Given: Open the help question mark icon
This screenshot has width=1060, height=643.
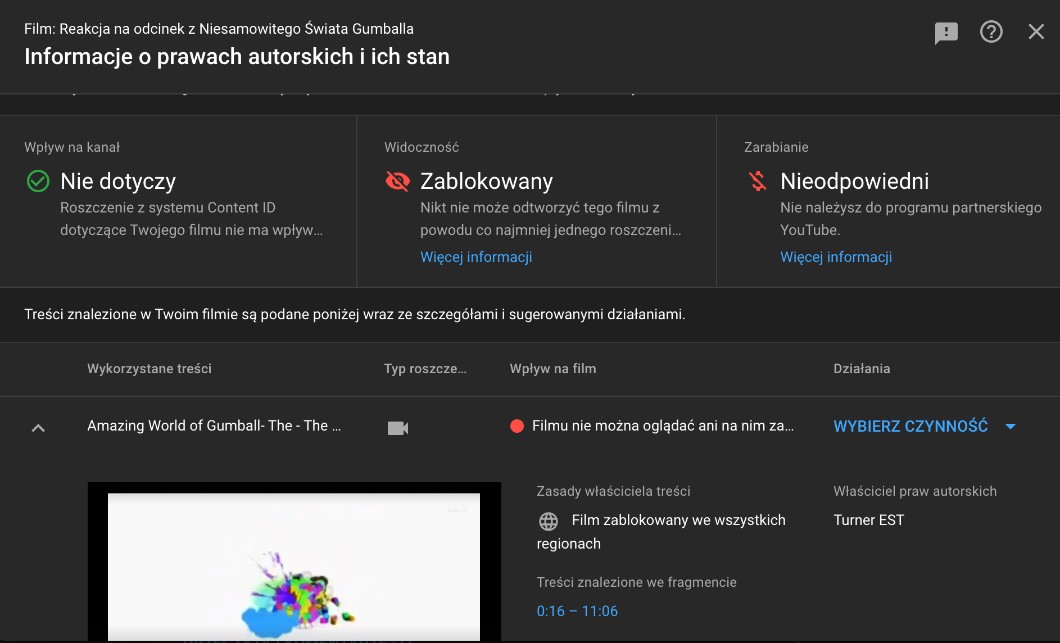Looking at the screenshot, I should coord(991,32).
